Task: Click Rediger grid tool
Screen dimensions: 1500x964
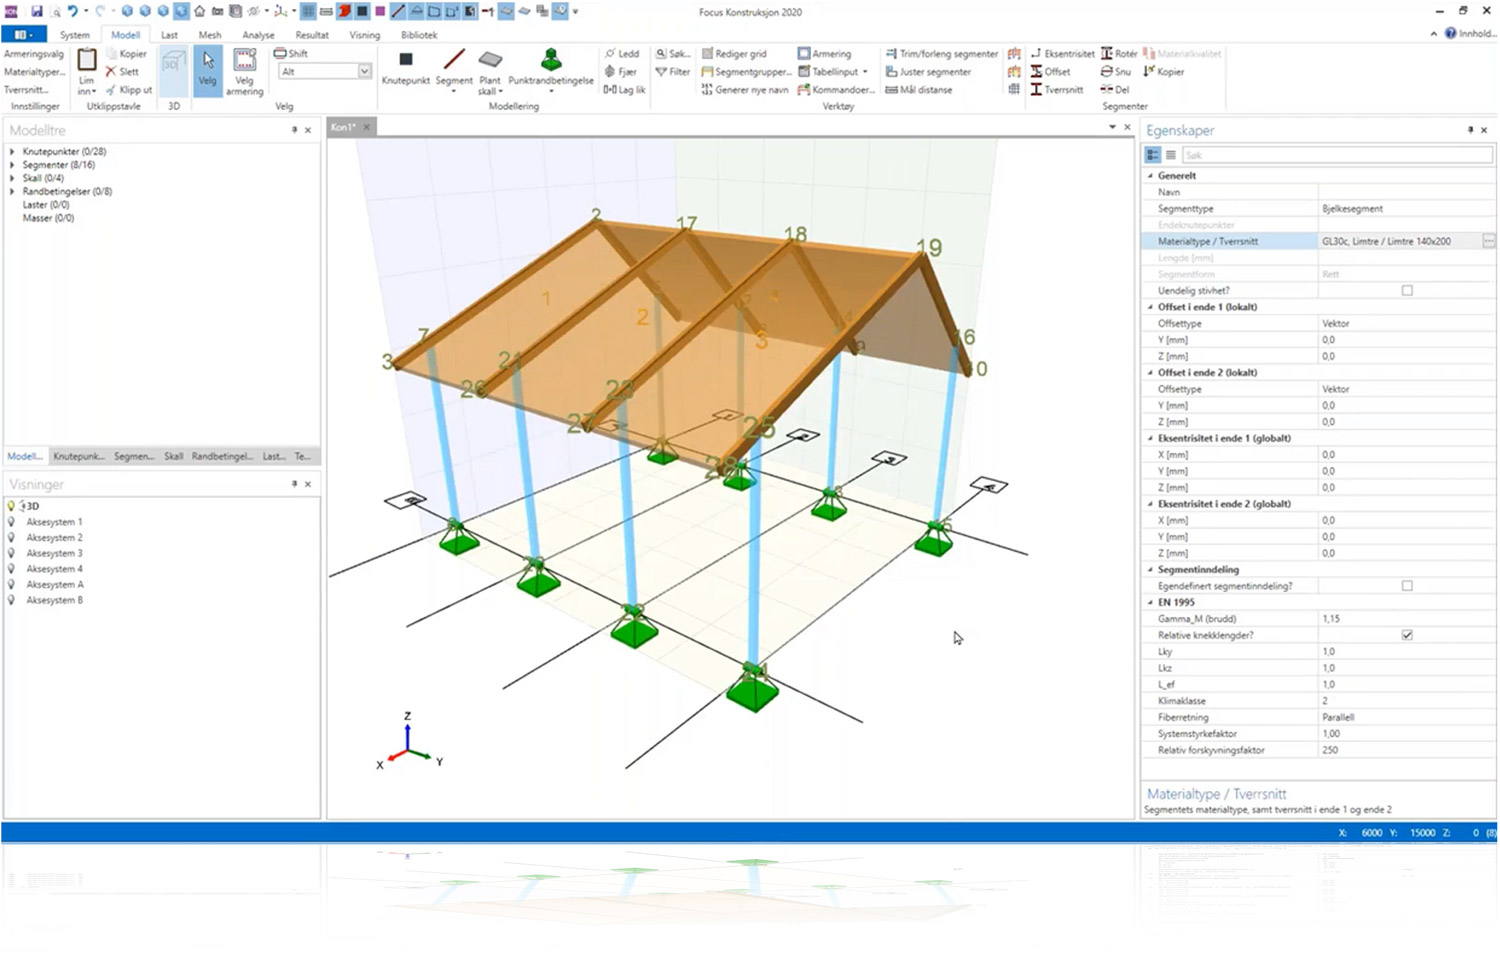Action: pyautogui.click(x=734, y=54)
